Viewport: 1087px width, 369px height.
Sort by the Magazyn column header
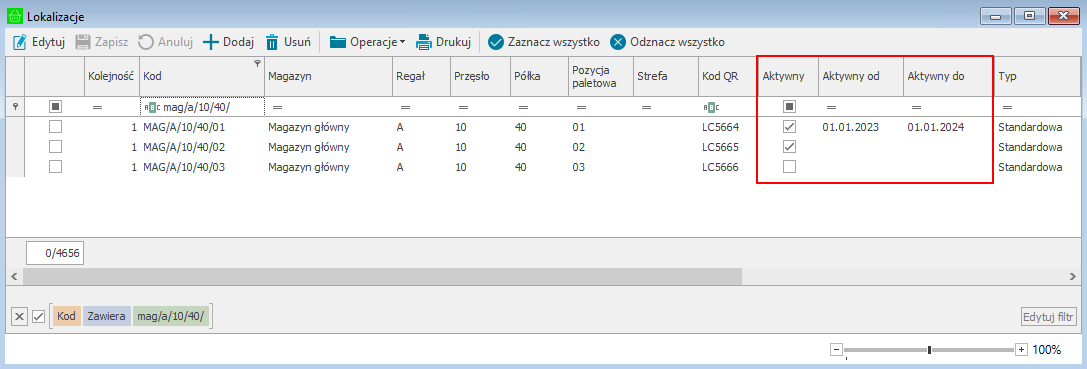[x=328, y=76]
